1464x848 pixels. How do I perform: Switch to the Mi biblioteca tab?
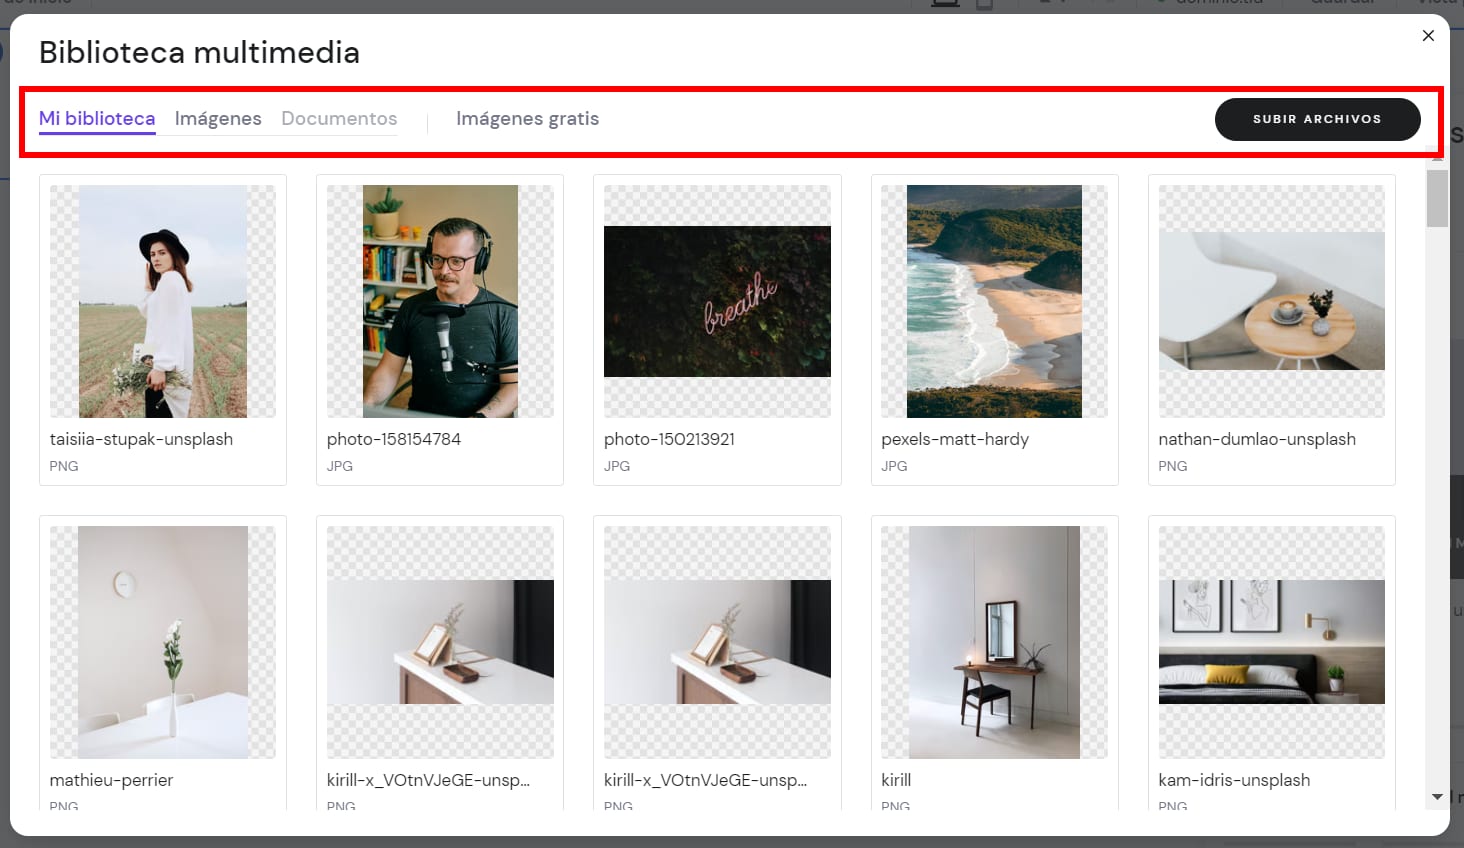97,119
